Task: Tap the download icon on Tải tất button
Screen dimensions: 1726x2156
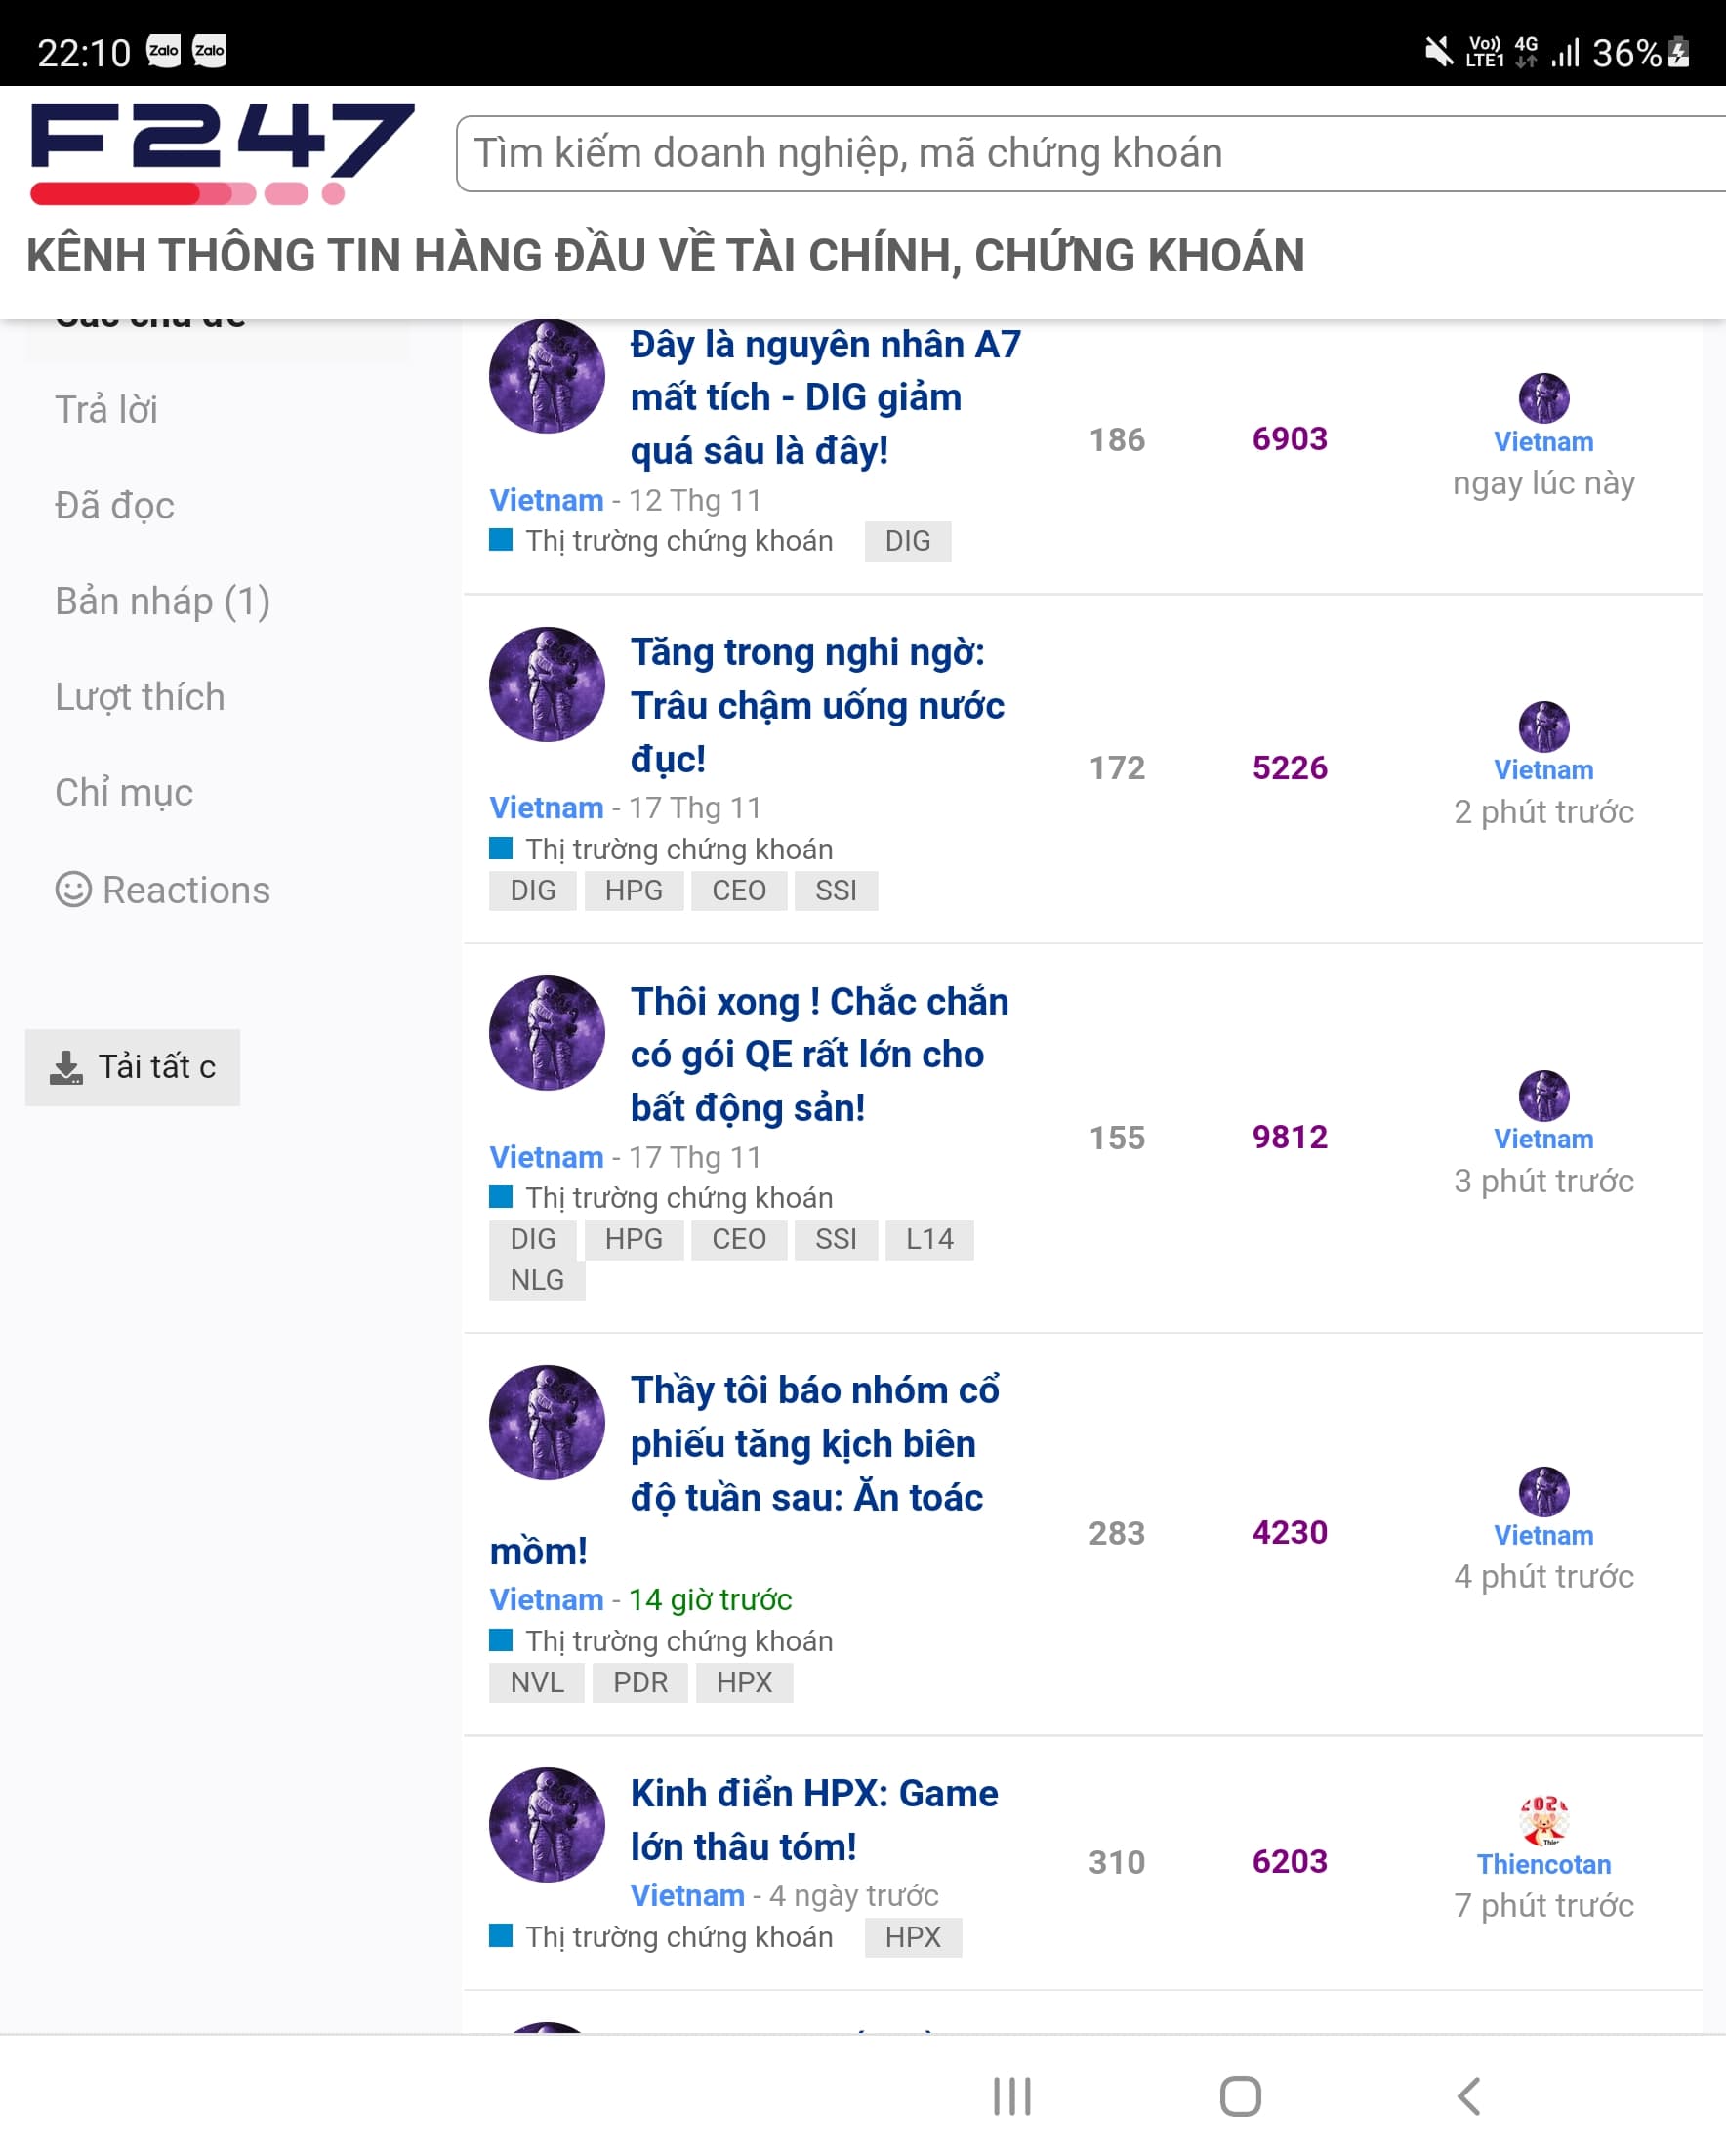Action: point(66,1067)
